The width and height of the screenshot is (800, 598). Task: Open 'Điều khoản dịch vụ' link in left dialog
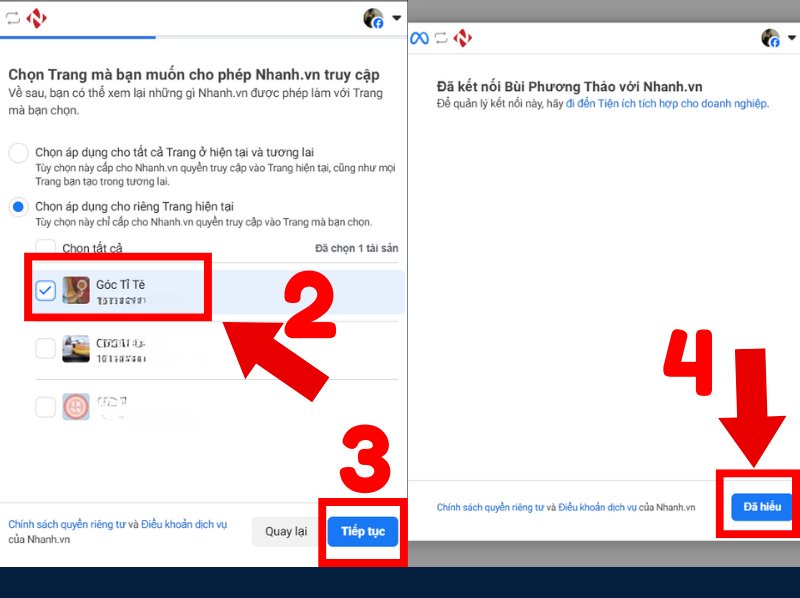(x=184, y=525)
